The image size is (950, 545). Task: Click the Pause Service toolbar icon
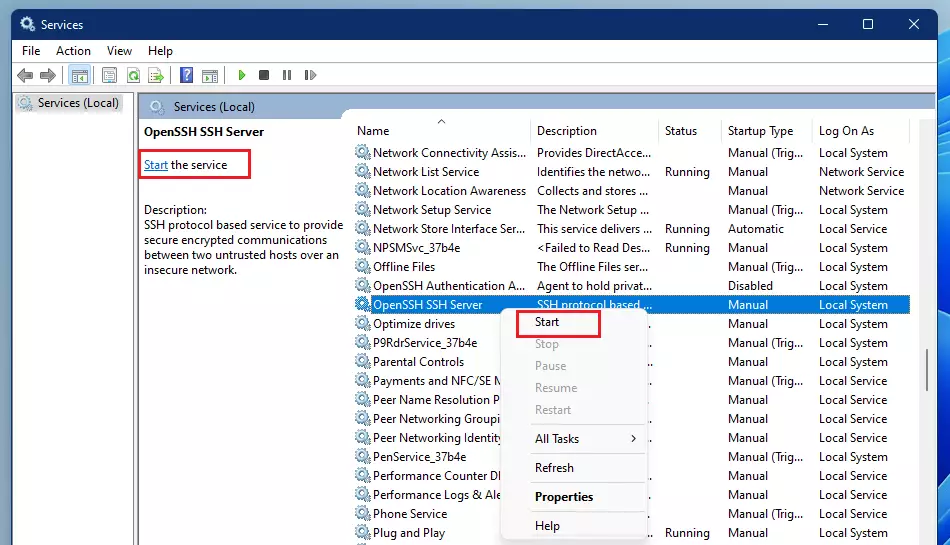click(287, 75)
